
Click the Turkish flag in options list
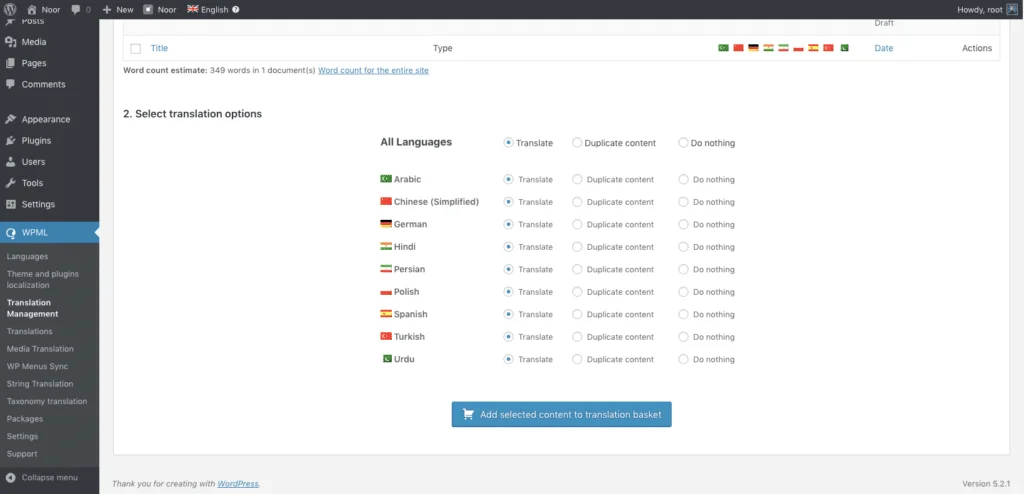[385, 336]
